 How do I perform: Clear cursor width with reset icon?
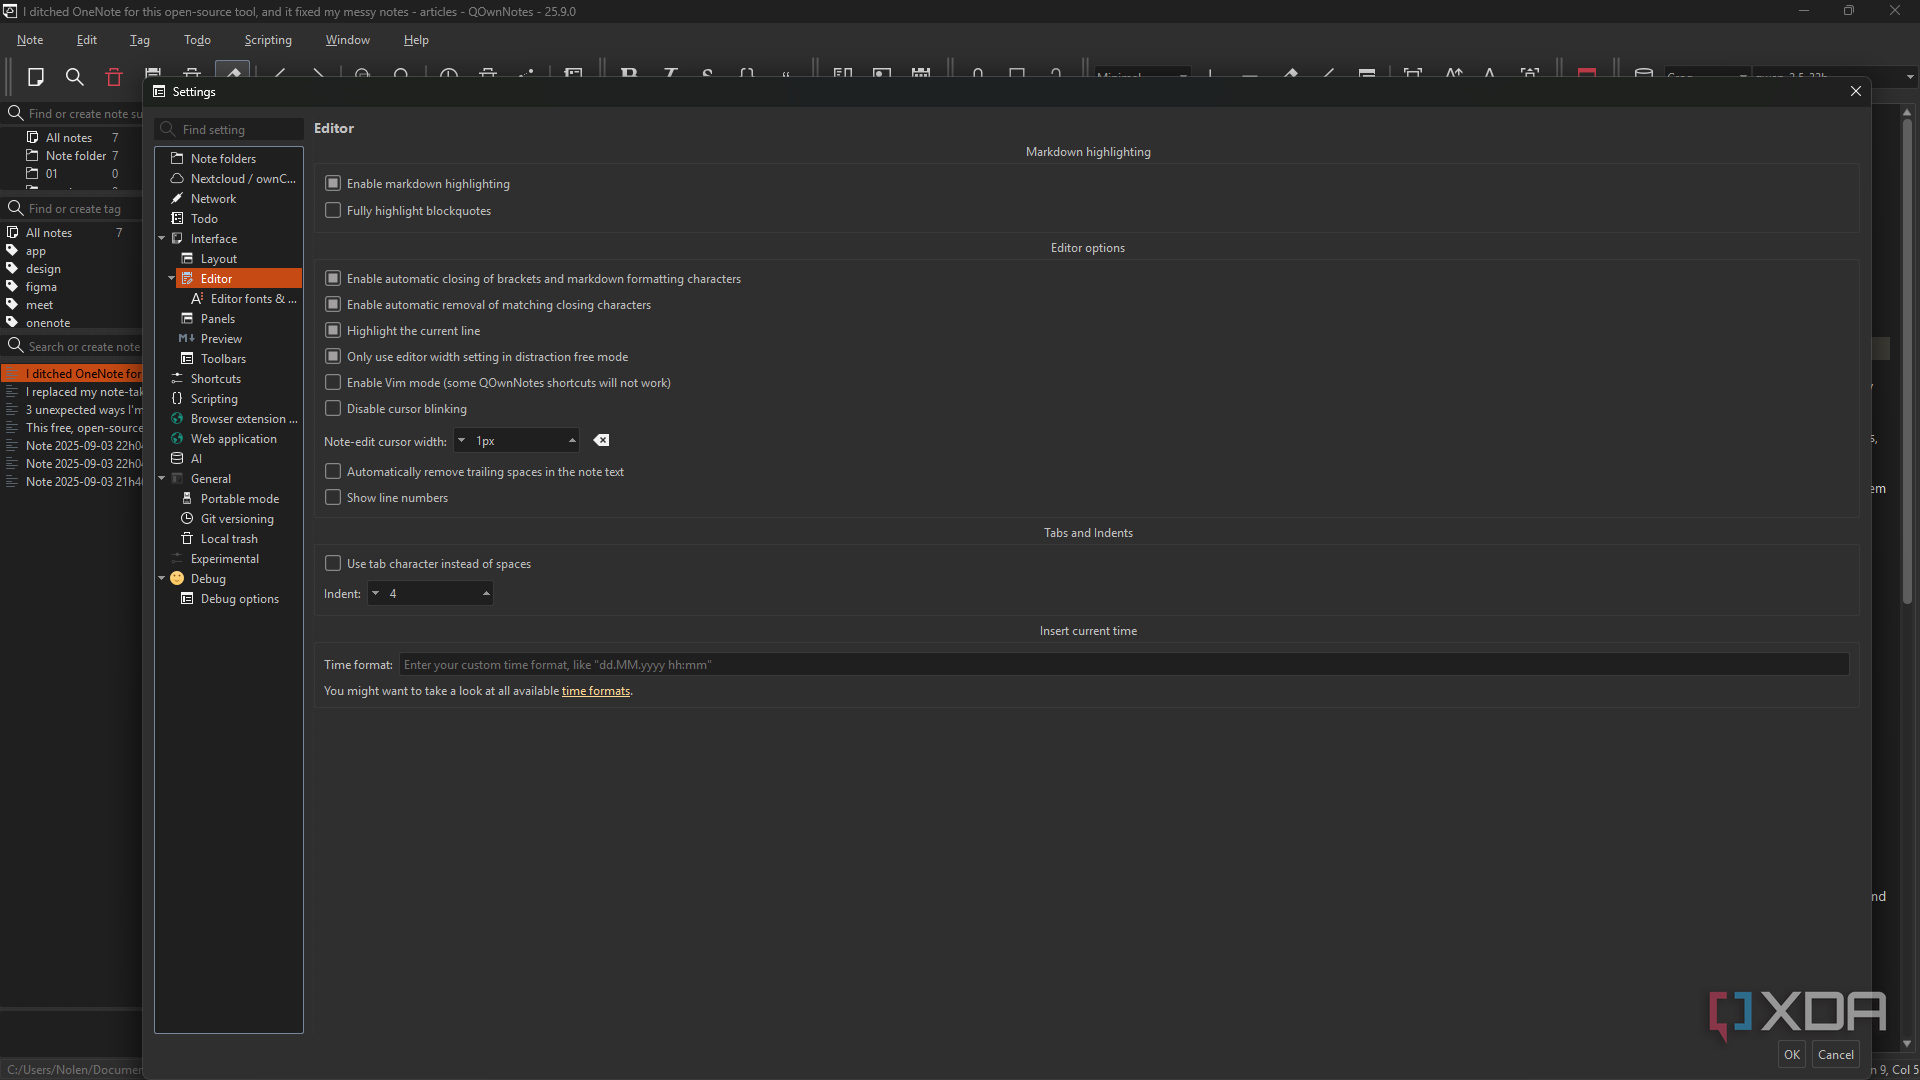(601, 441)
